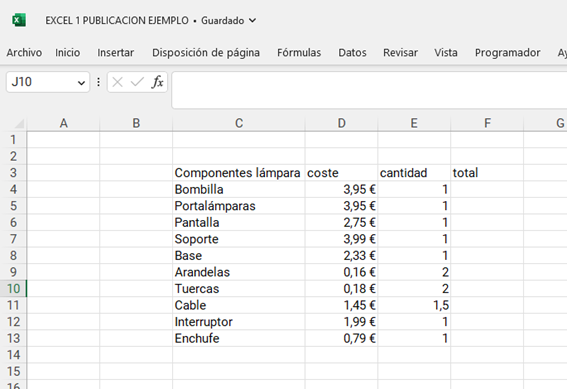Click the three-dot handle beside Name Box
Viewport: 567px width, 389px height.
tap(98, 82)
